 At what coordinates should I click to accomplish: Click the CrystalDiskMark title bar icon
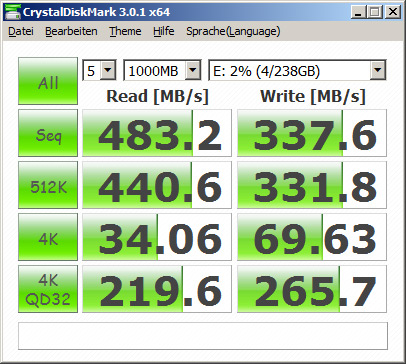[x=13, y=12]
